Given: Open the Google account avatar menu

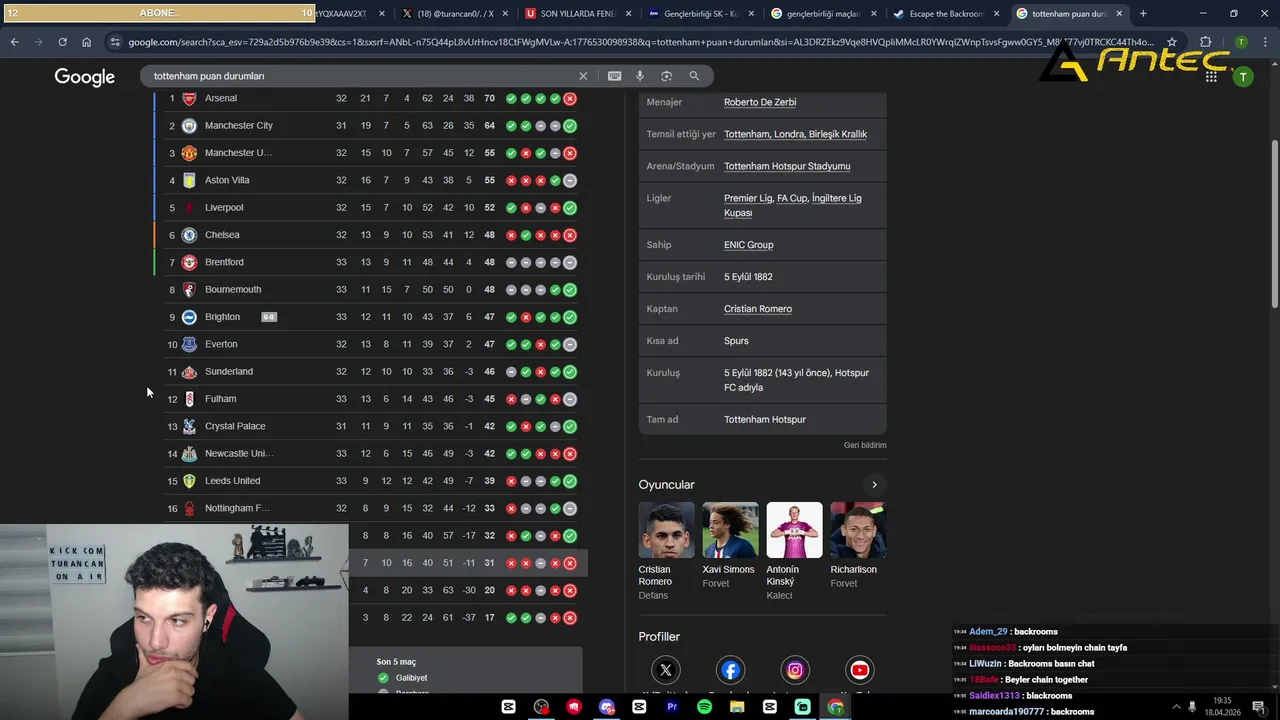Looking at the screenshot, I should click(1243, 77).
